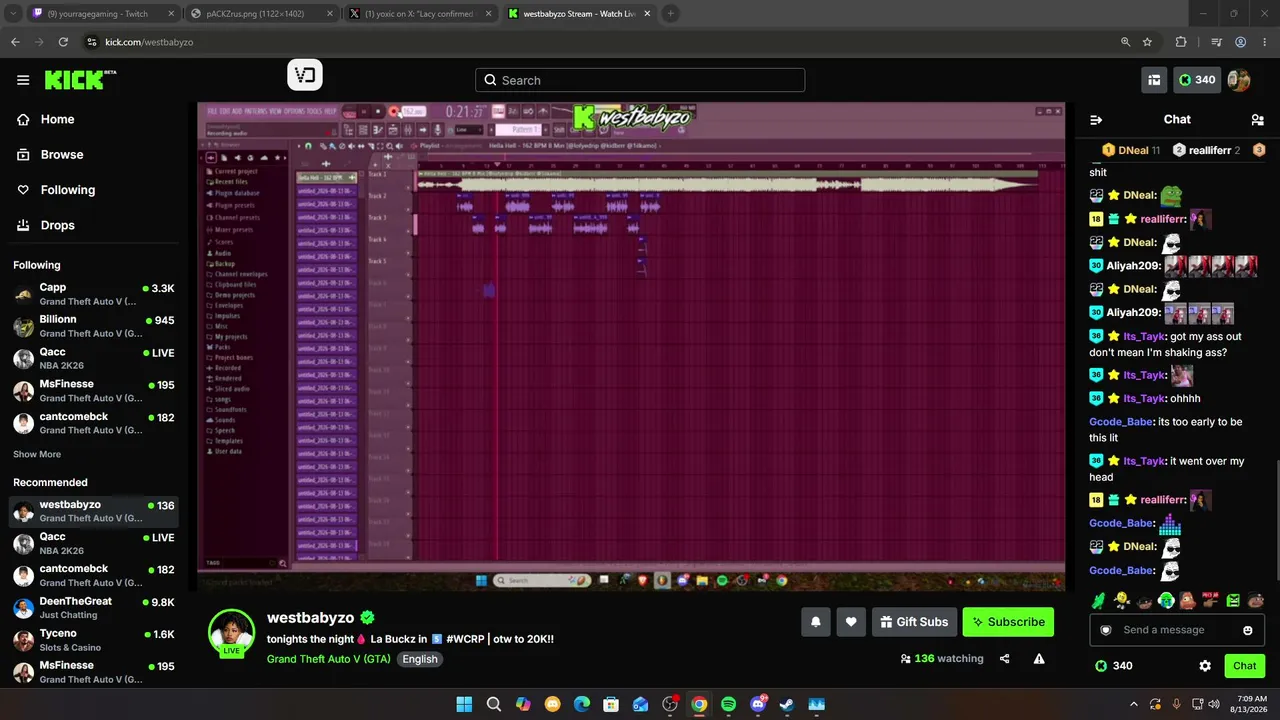Go back in browser history
Viewport: 1280px width, 720px height.
point(15,42)
